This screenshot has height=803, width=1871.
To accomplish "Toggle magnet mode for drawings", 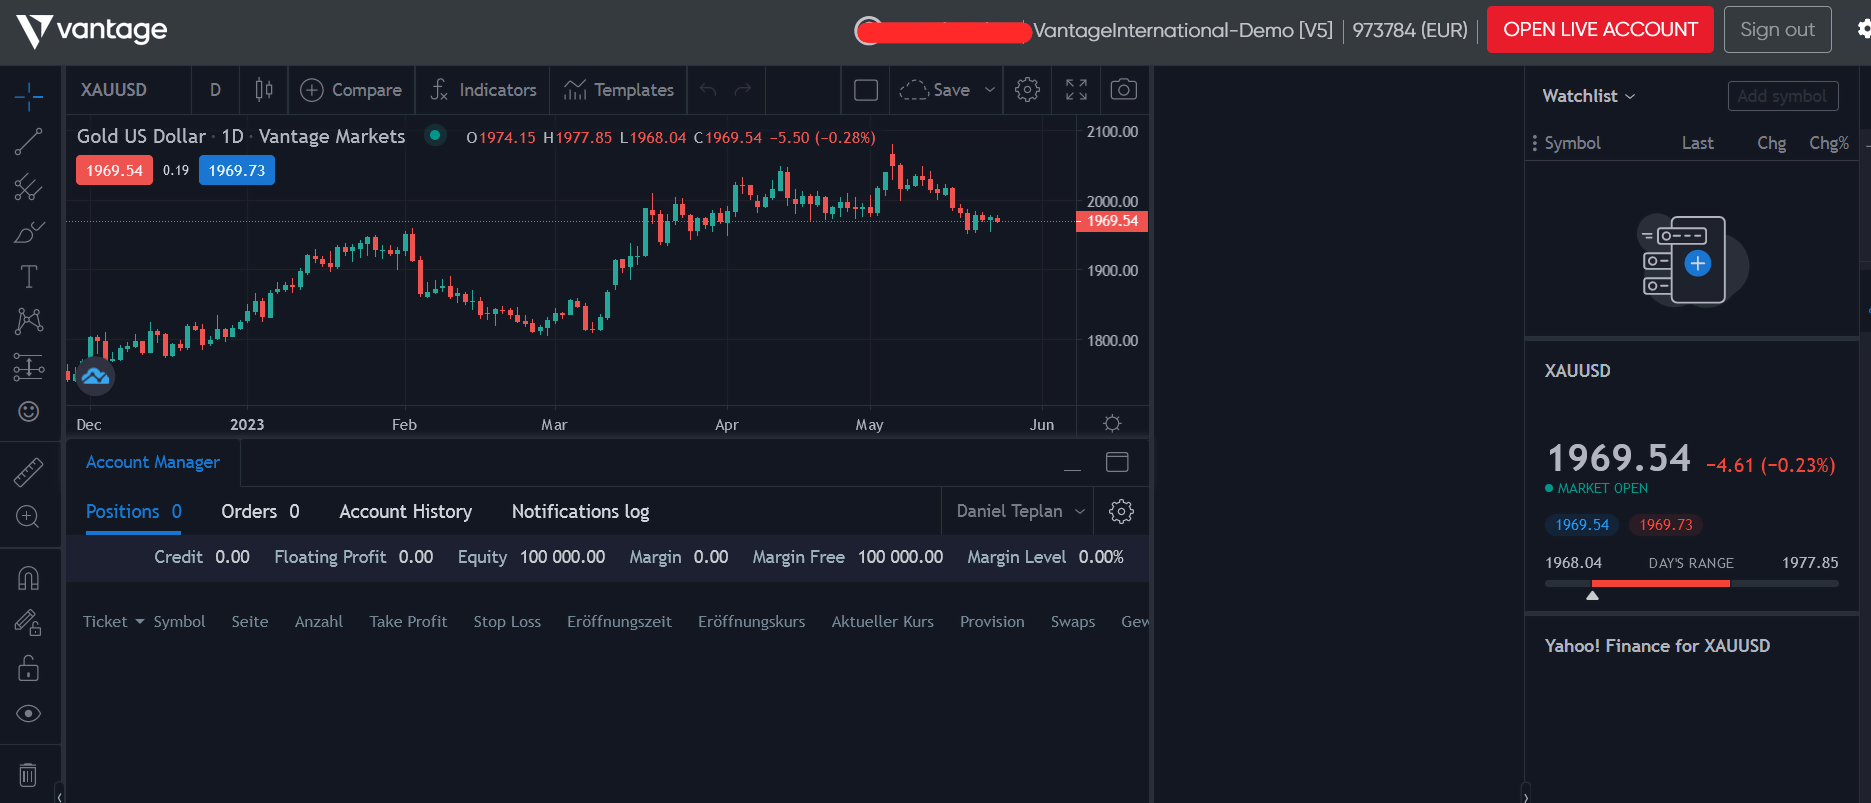I will tap(28, 578).
